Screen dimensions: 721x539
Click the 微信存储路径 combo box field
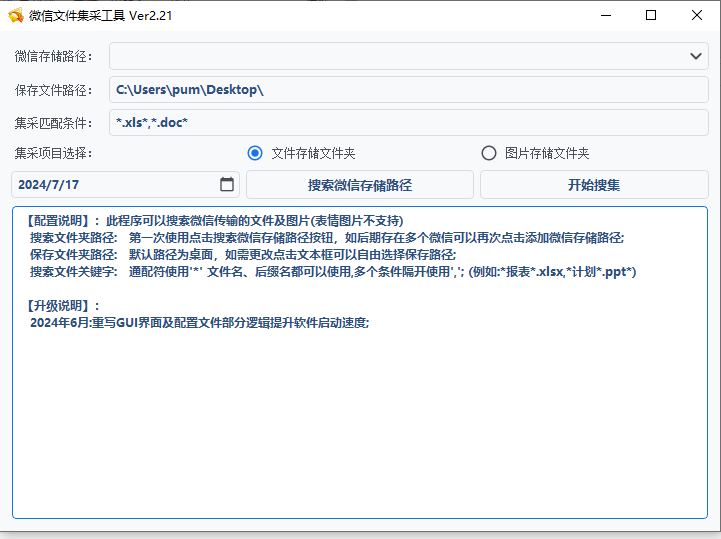click(408, 56)
